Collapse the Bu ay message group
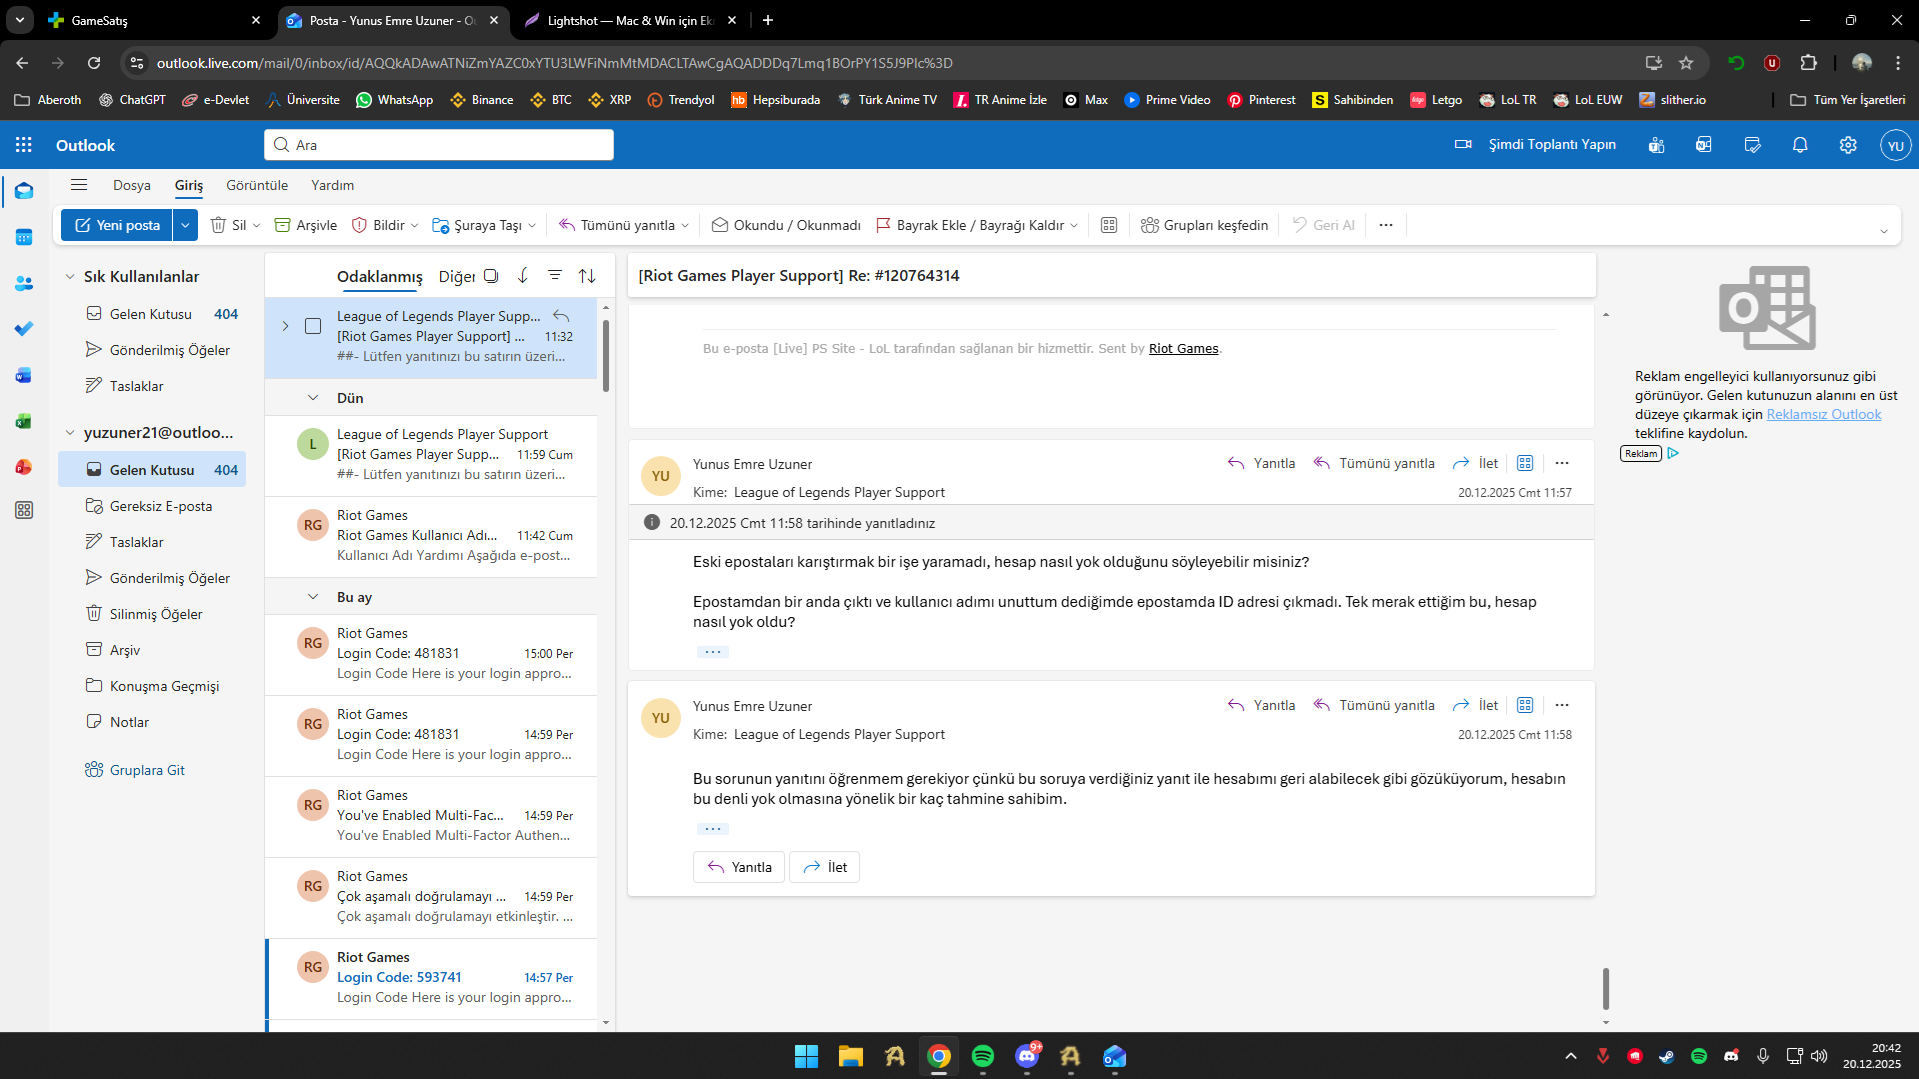The height and width of the screenshot is (1079, 1919). click(x=313, y=597)
